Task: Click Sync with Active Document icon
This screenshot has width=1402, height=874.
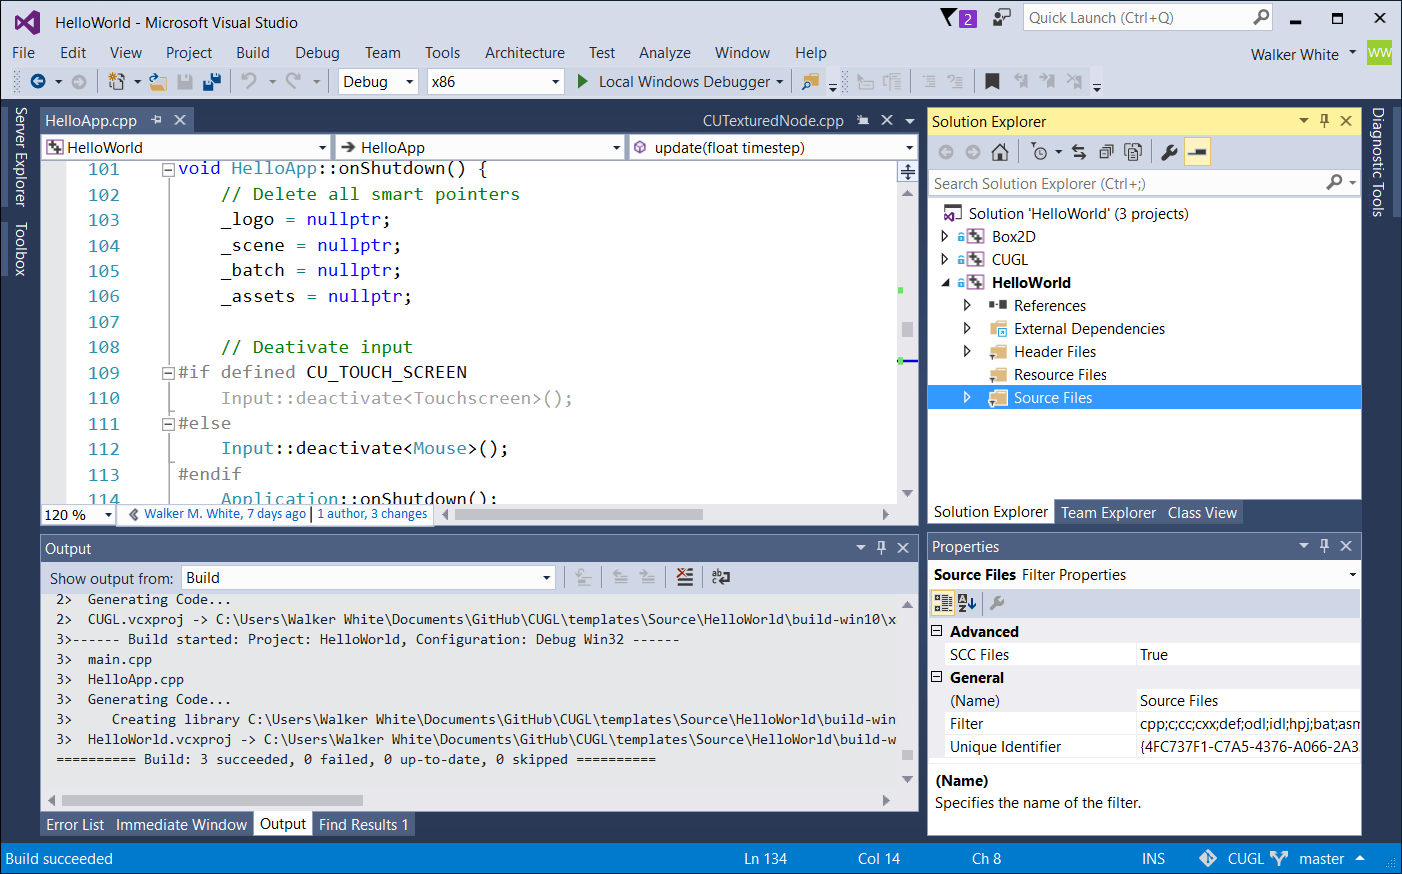Action: click(x=1078, y=152)
